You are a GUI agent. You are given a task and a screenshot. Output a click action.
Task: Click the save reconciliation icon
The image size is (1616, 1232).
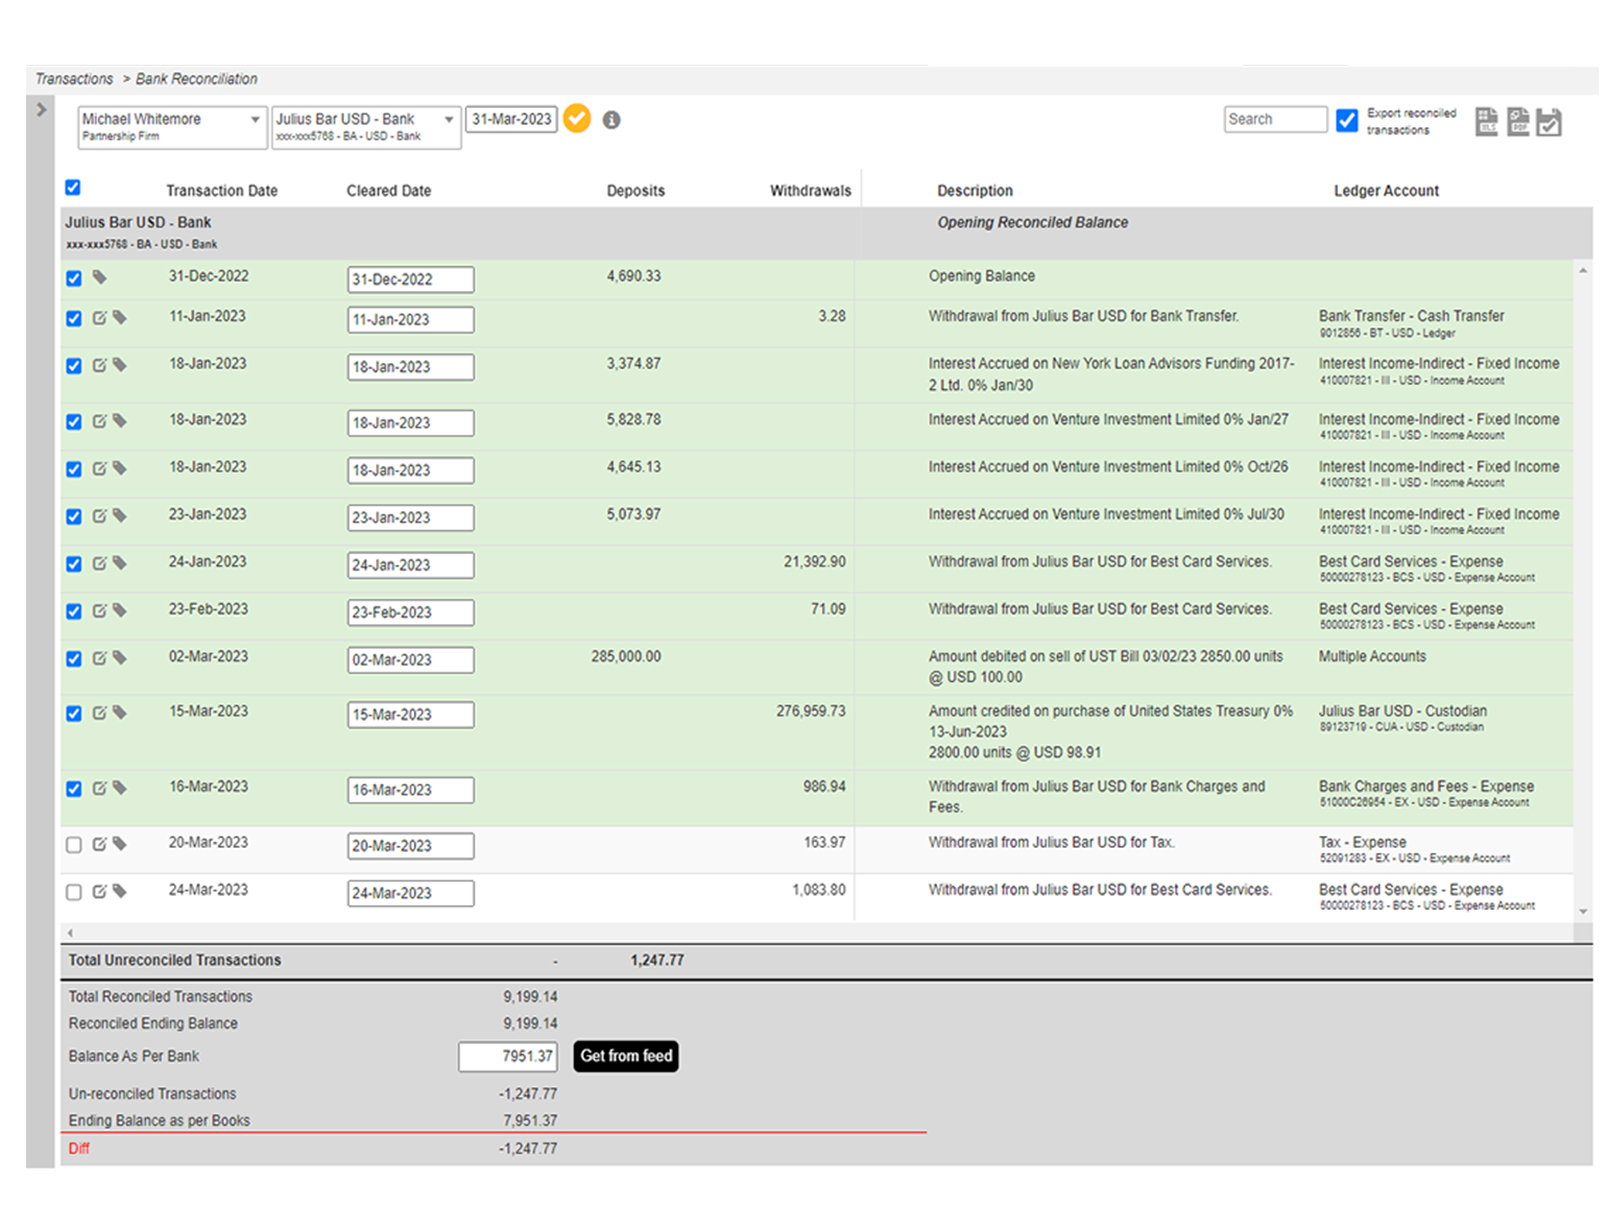coord(1548,122)
